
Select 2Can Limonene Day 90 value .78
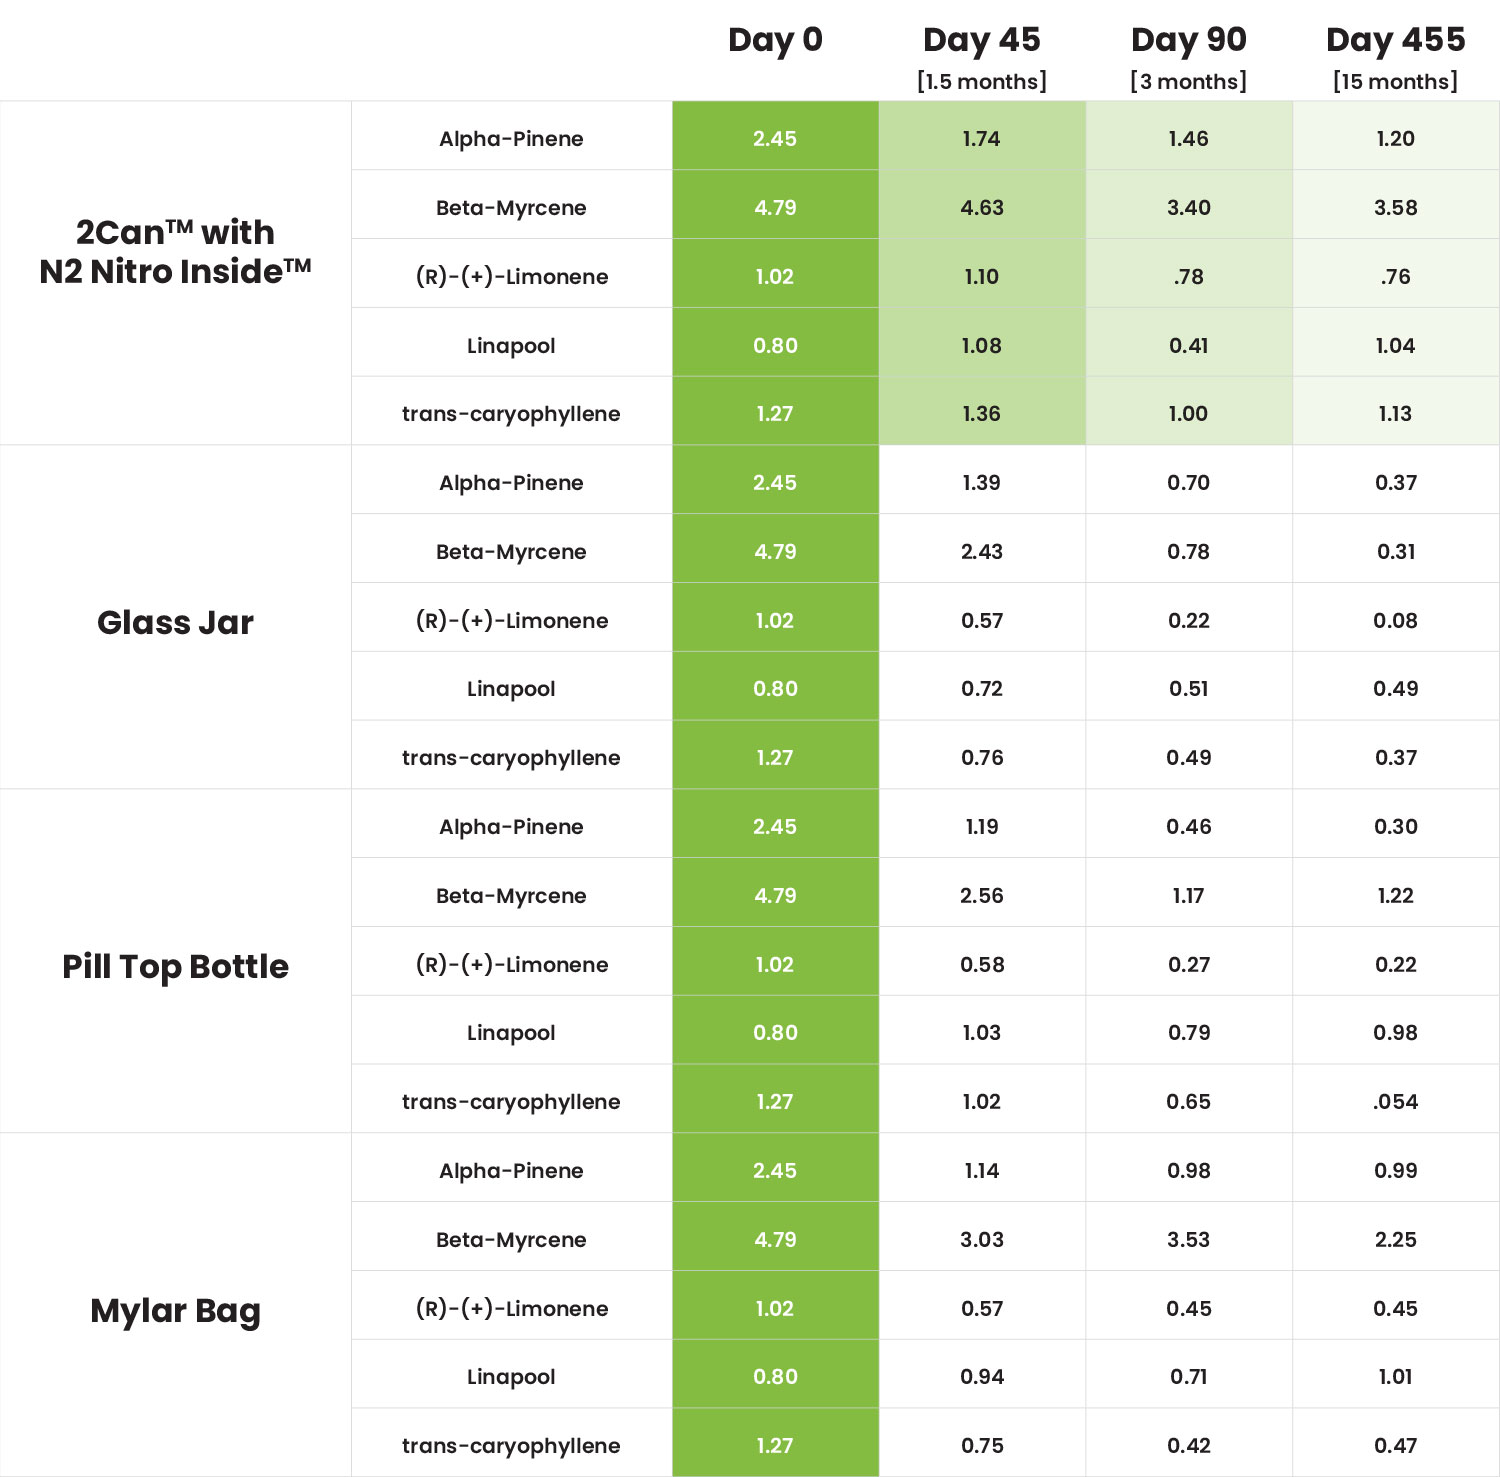[1189, 277]
